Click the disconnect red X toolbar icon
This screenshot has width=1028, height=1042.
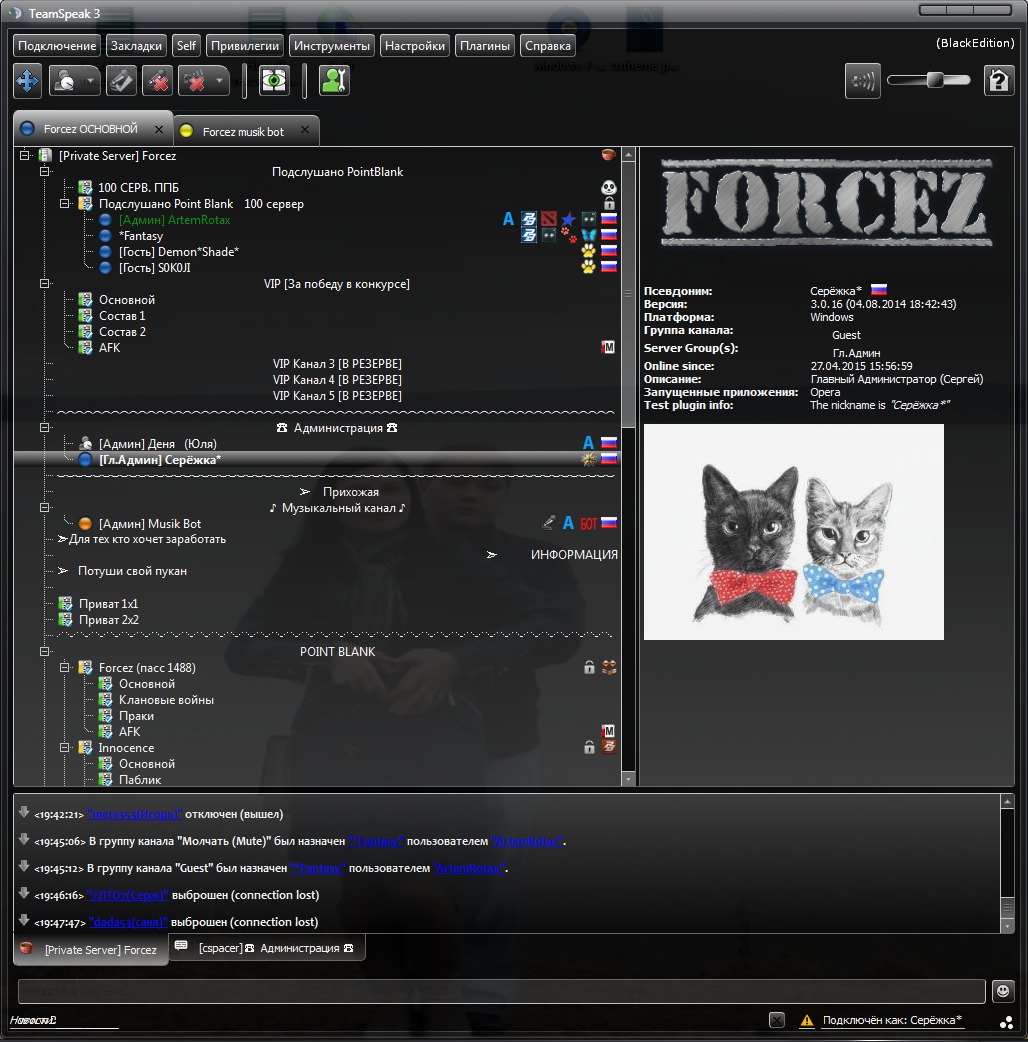click(121, 81)
